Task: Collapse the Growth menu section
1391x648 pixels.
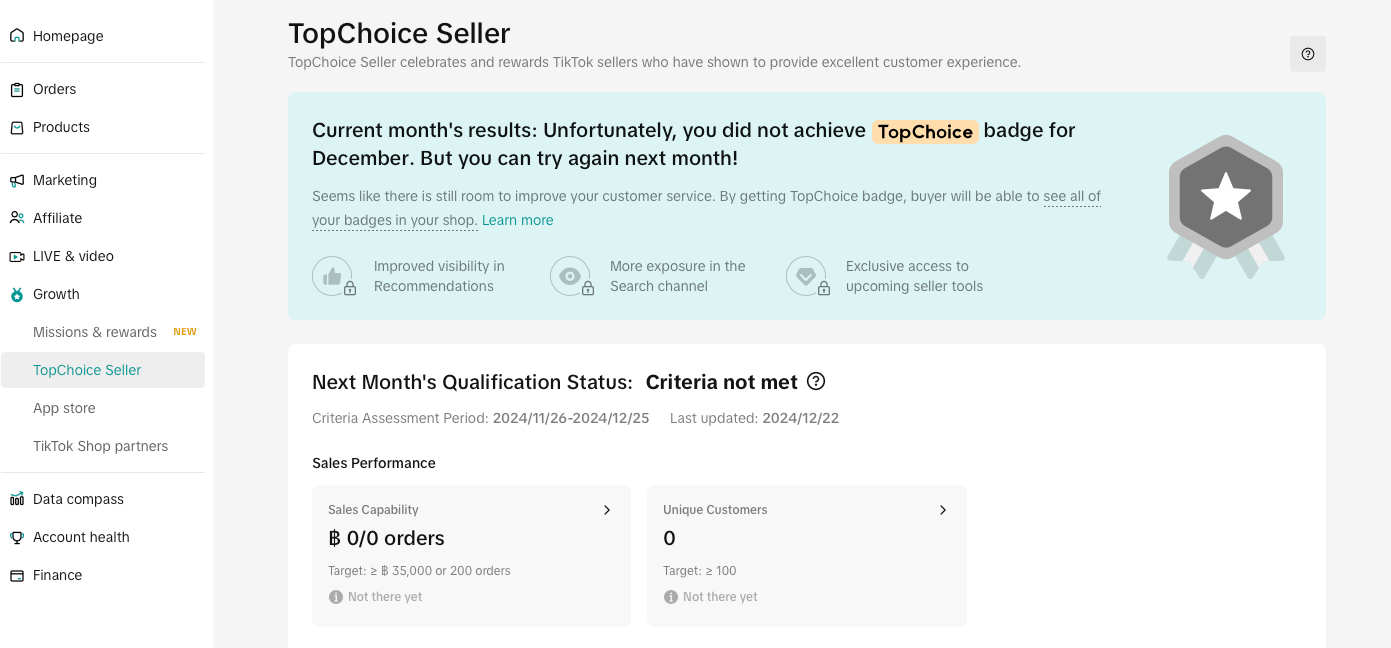Action: coord(56,294)
